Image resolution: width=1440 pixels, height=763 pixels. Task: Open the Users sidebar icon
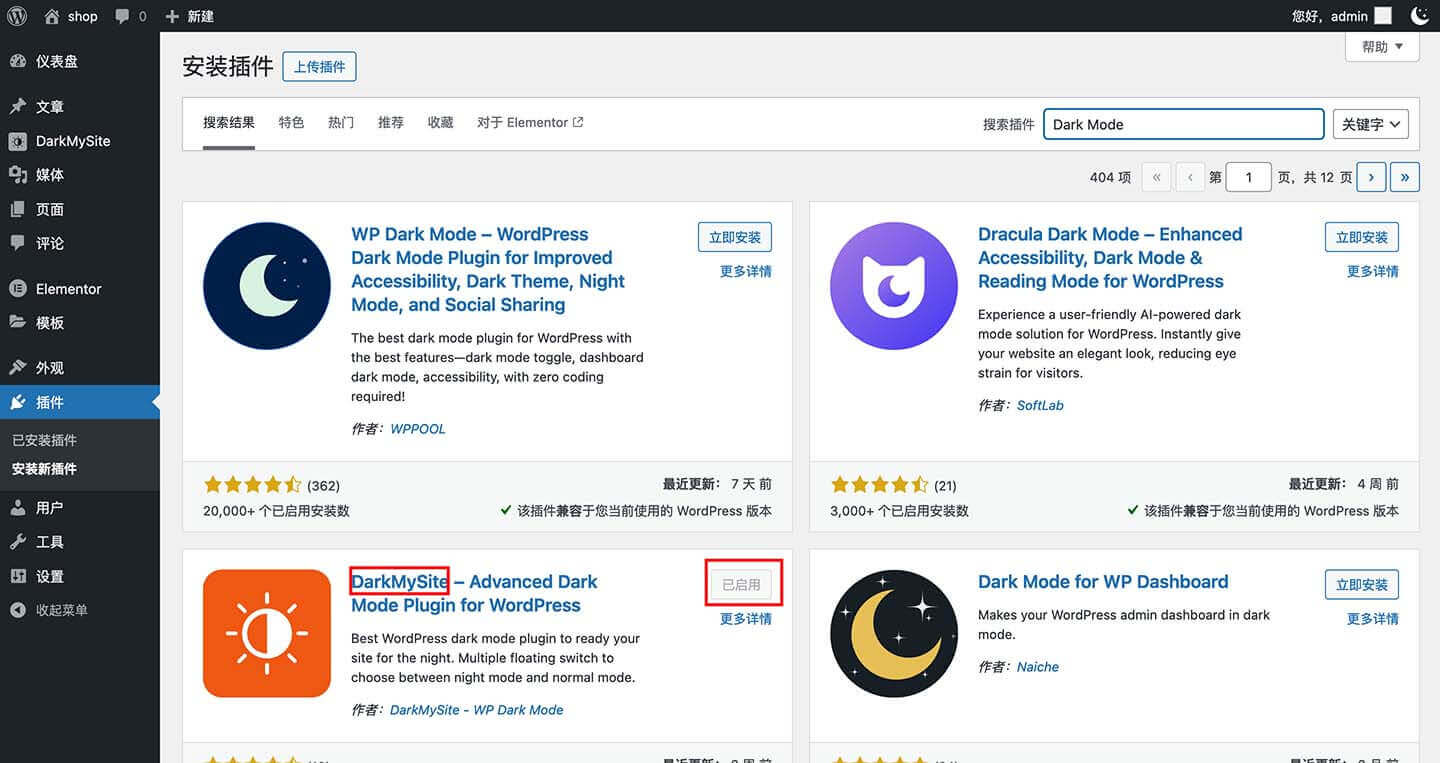tap(18, 508)
